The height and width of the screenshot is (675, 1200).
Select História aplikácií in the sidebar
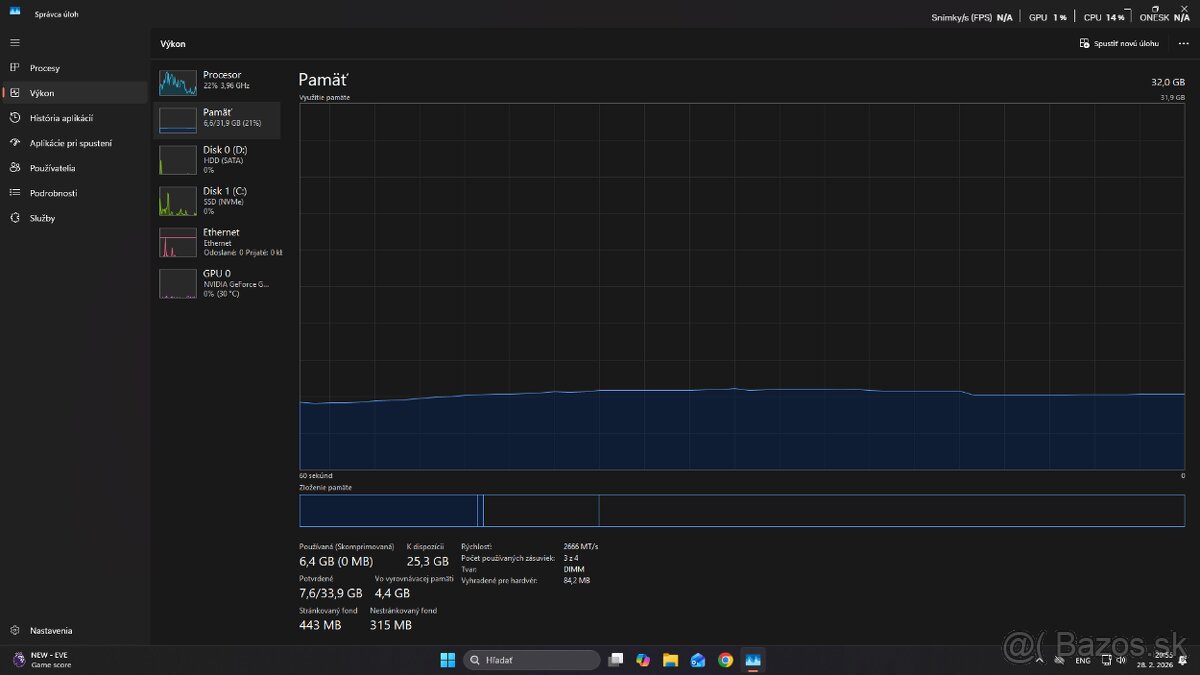[60, 118]
